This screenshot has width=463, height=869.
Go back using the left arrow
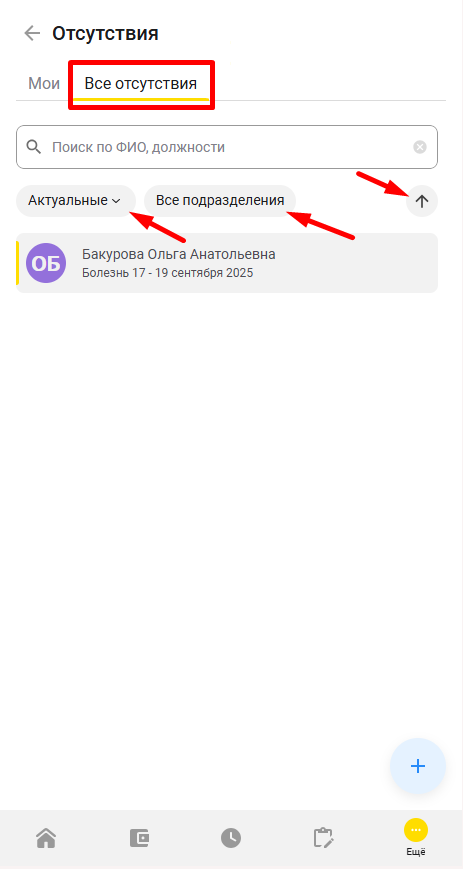(32, 33)
